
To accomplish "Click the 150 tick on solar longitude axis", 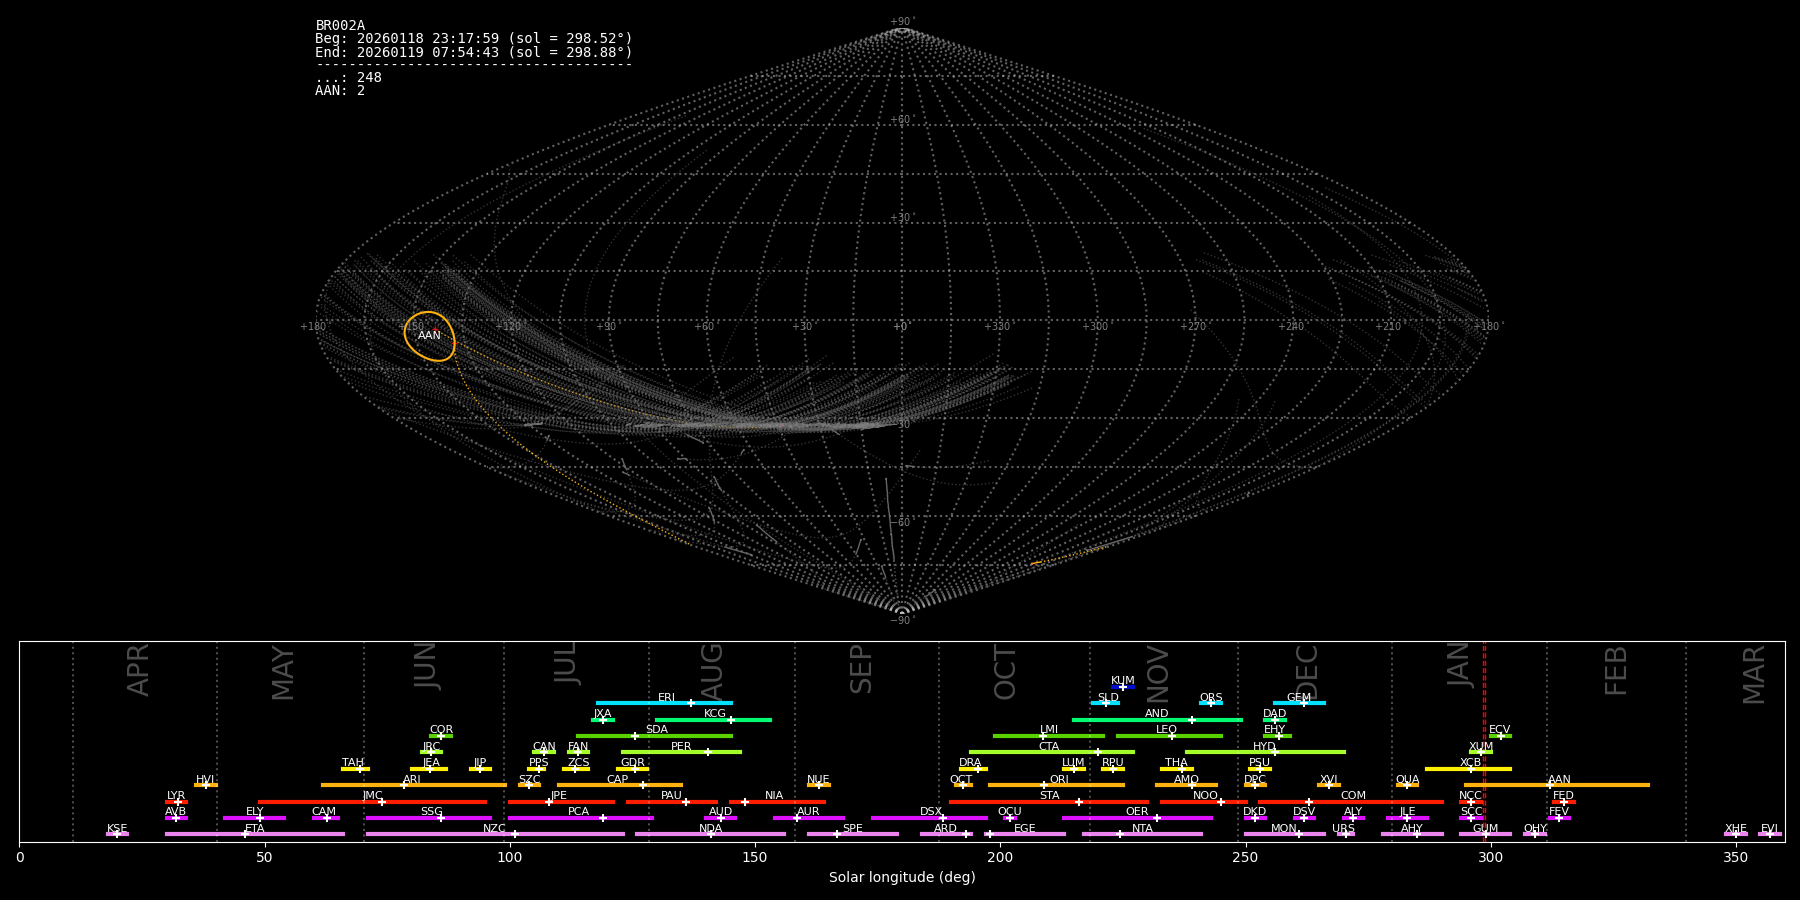I will [755, 857].
